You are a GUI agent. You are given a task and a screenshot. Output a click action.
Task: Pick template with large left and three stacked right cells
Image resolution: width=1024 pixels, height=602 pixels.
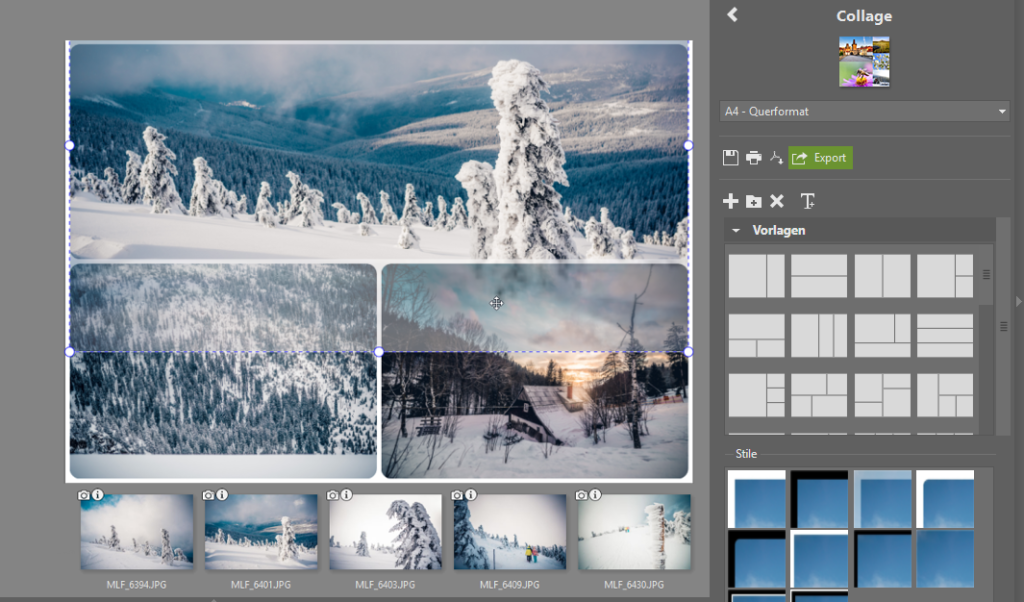pos(756,395)
